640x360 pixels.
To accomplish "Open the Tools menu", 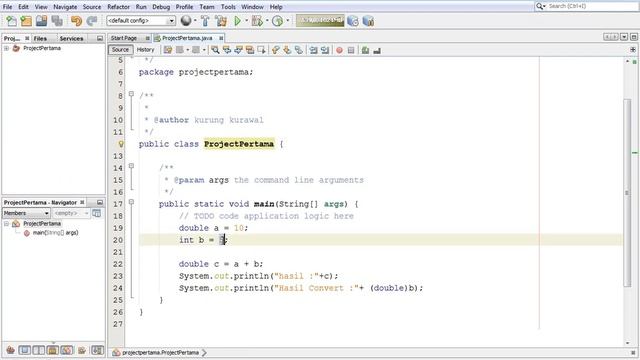I will pos(228,7).
